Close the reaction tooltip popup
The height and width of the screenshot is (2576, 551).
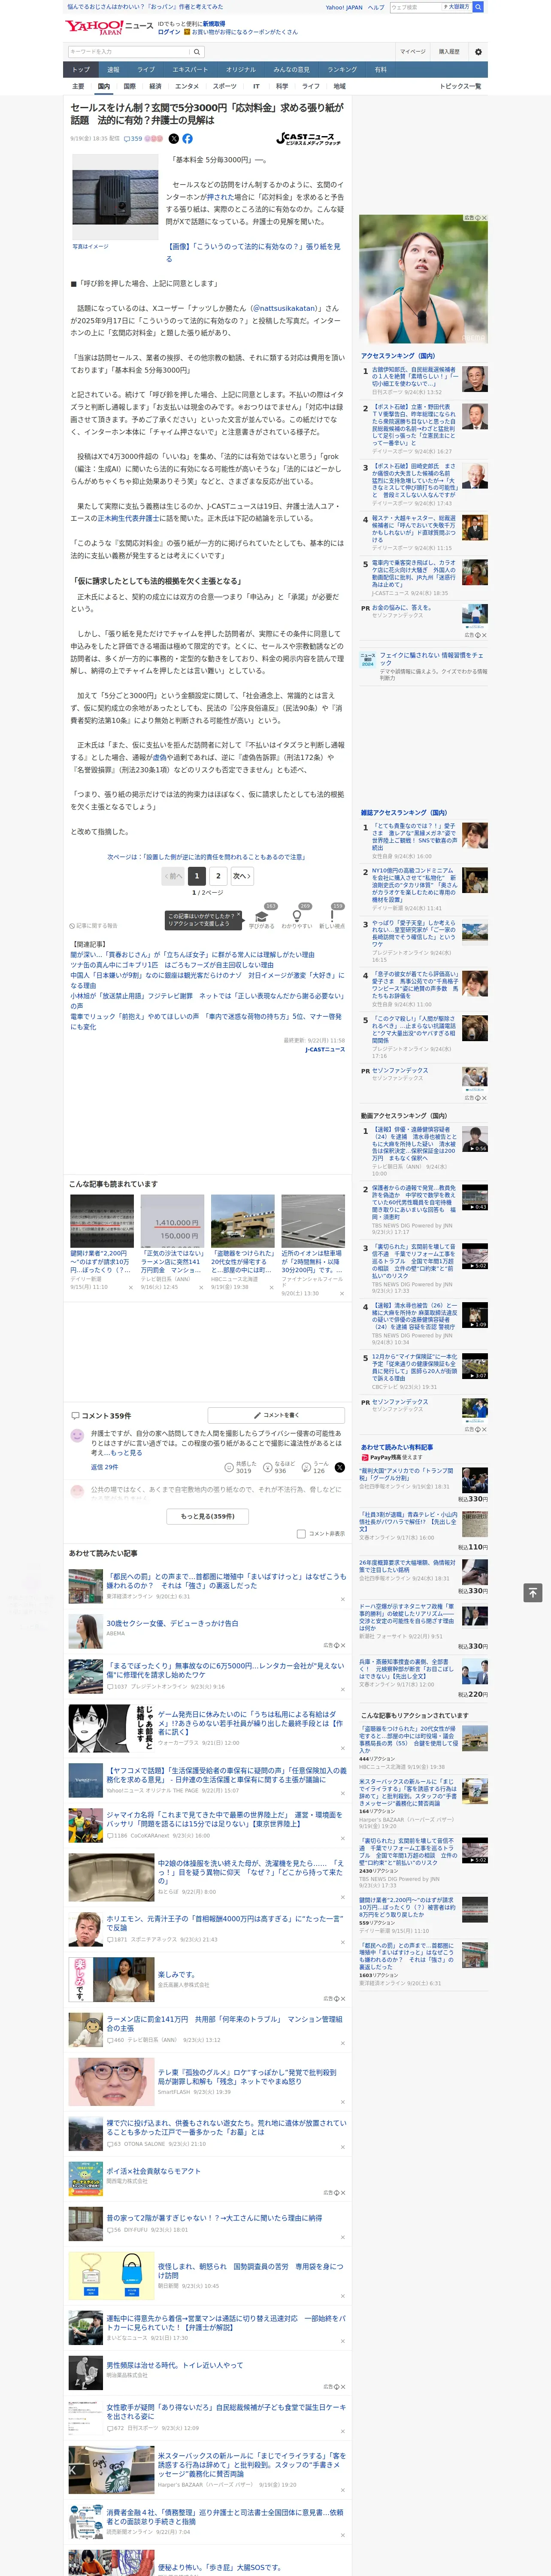pos(240,915)
